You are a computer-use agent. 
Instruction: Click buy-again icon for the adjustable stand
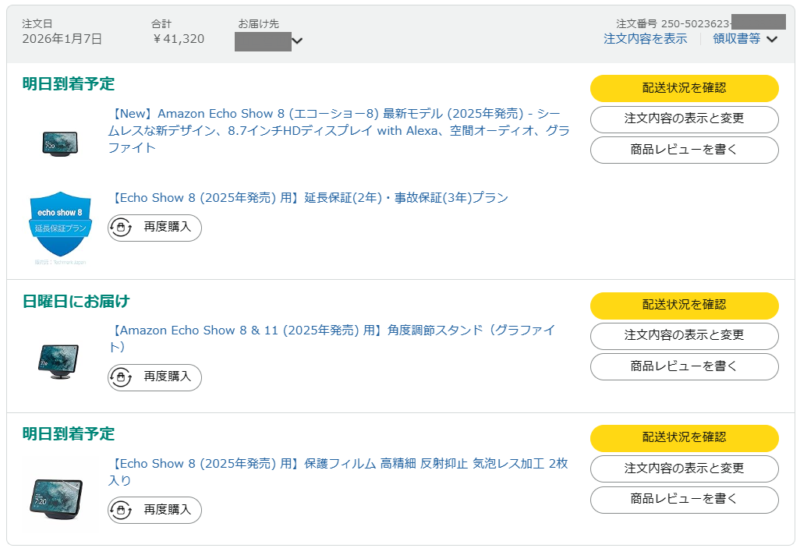click(x=121, y=377)
